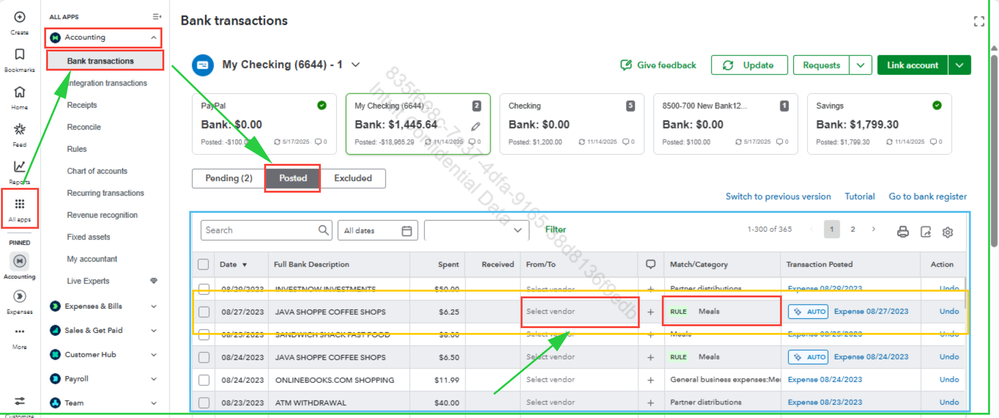The height and width of the screenshot is (418, 999).
Task: Open the All dates picker
Action: pos(377,231)
